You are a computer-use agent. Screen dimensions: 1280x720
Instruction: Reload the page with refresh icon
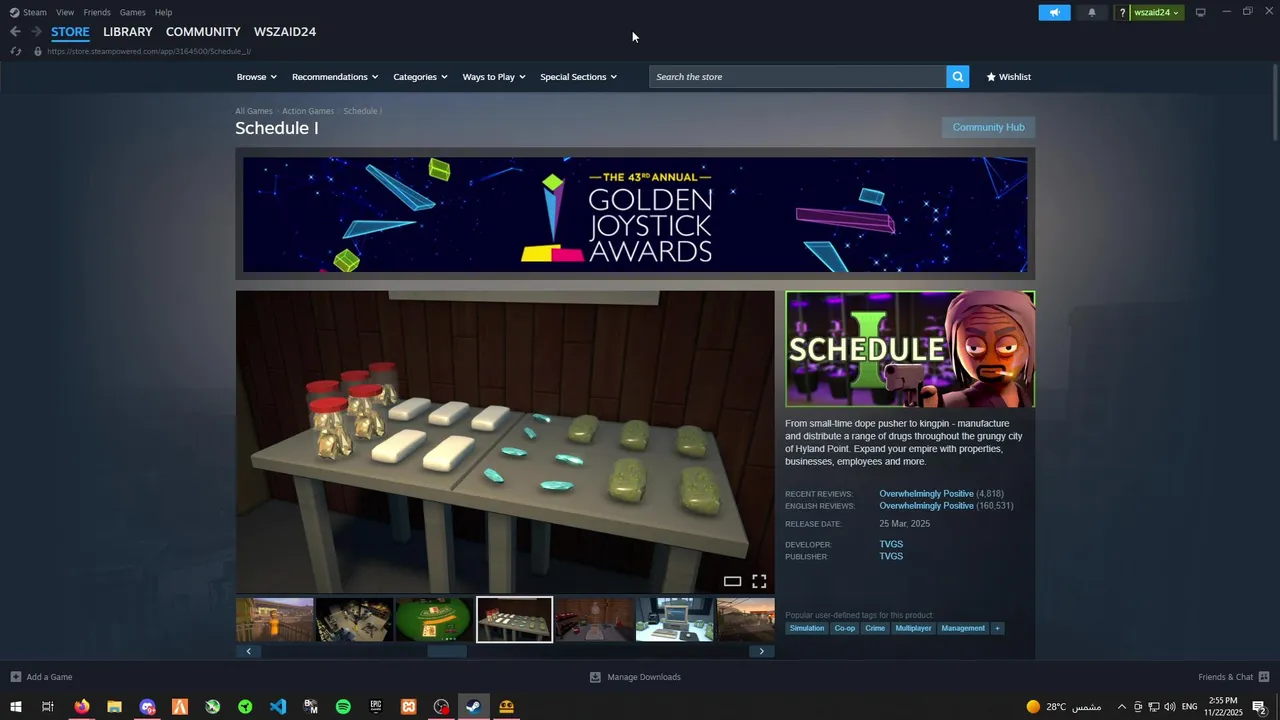pyautogui.click(x=15, y=51)
